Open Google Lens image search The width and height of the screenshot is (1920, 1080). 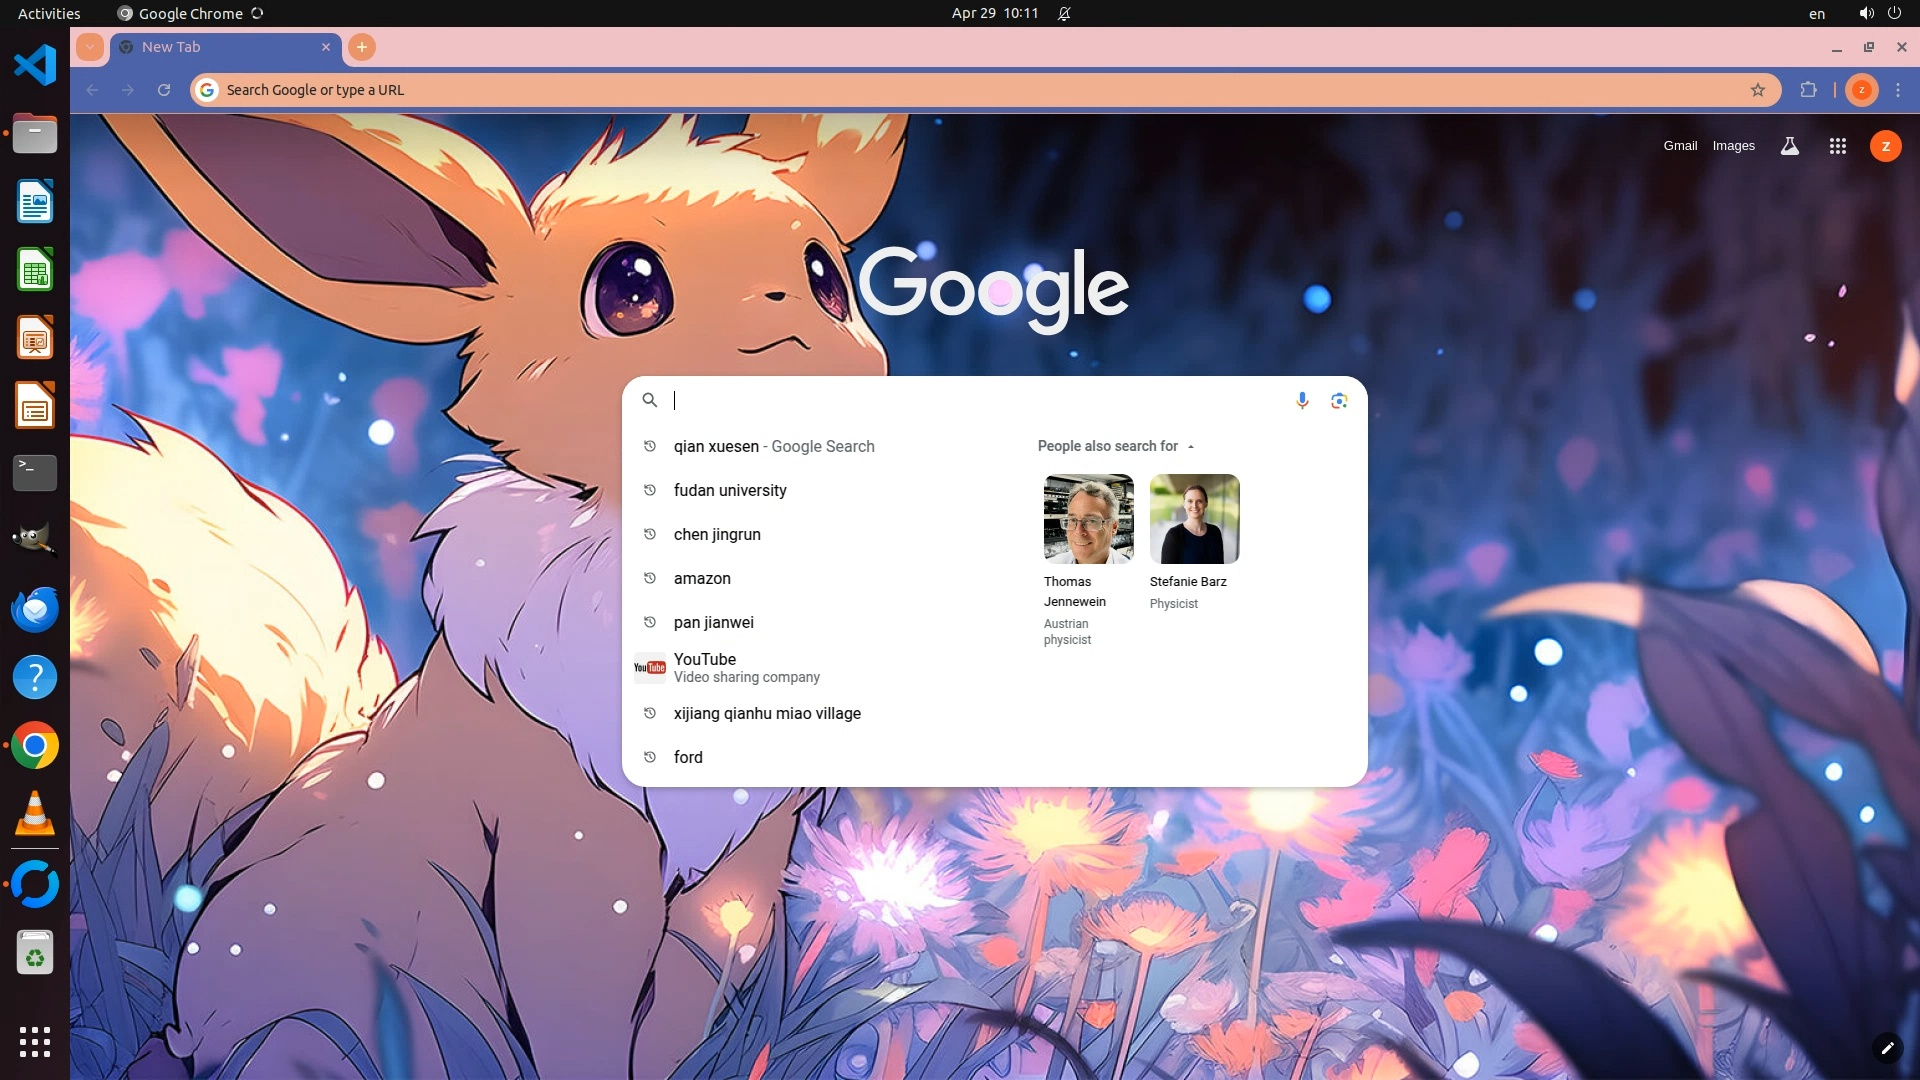(x=1339, y=400)
